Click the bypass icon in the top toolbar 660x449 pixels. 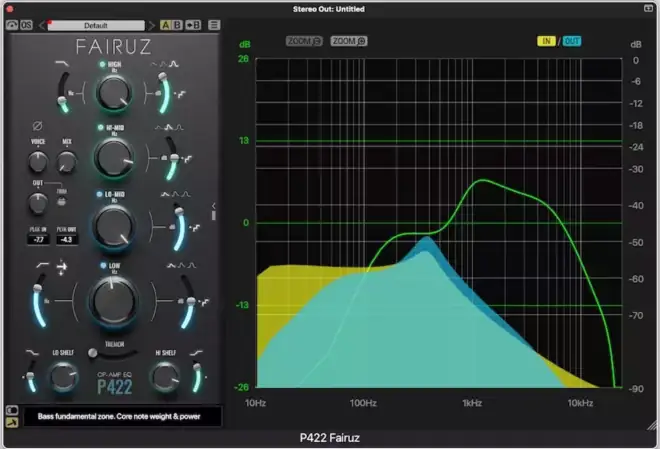pyautogui.click(x=12, y=25)
